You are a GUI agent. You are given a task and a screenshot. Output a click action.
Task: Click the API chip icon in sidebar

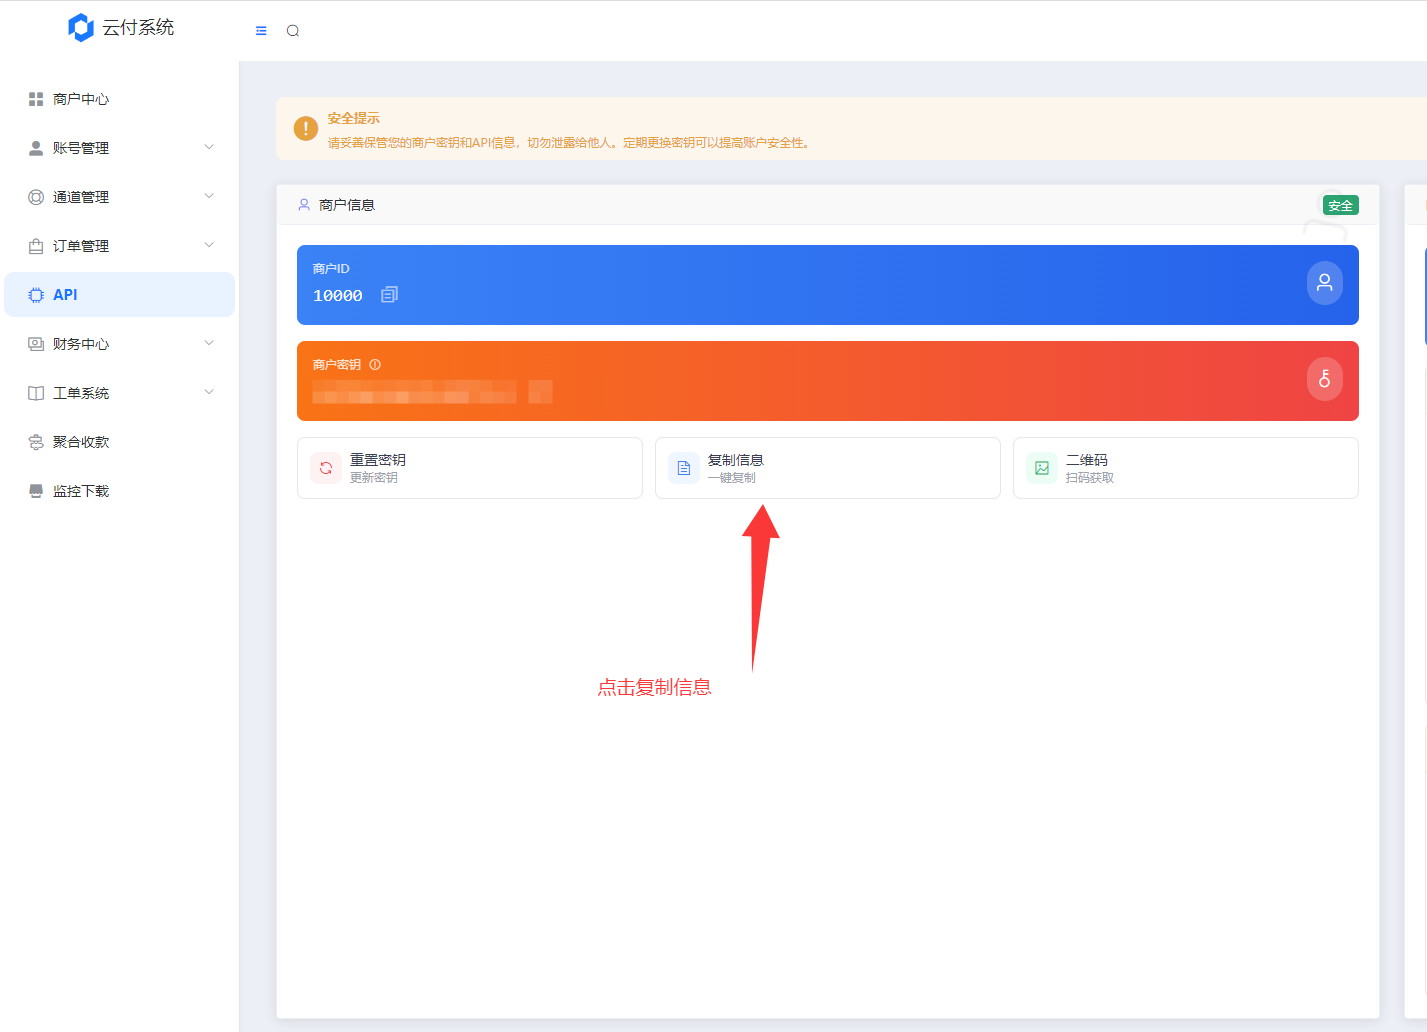tap(36, 295)
